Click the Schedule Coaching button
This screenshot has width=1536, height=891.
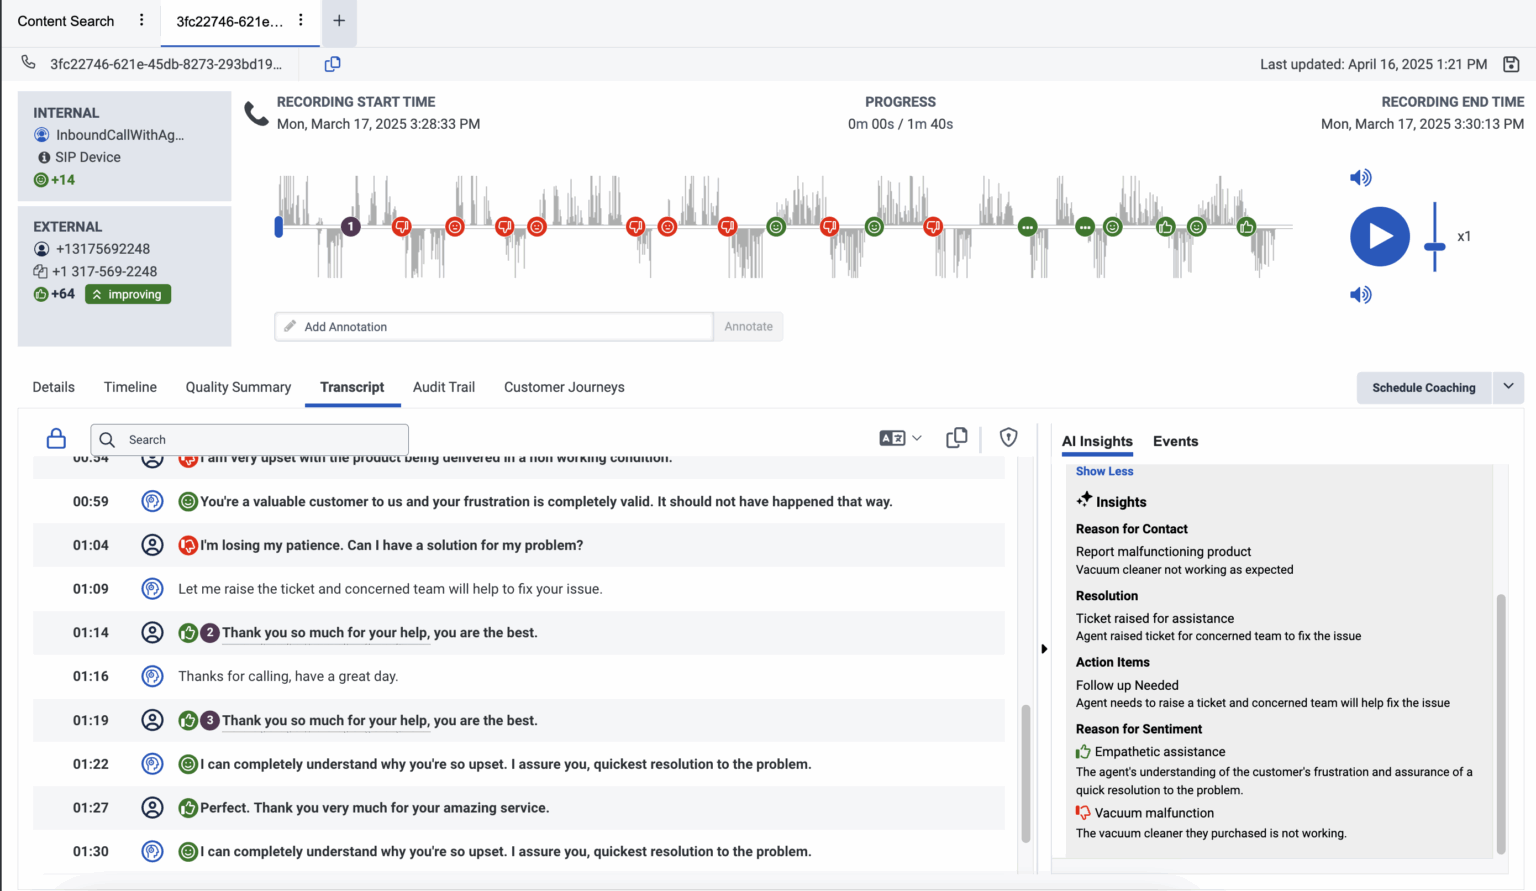[1423, 387]
